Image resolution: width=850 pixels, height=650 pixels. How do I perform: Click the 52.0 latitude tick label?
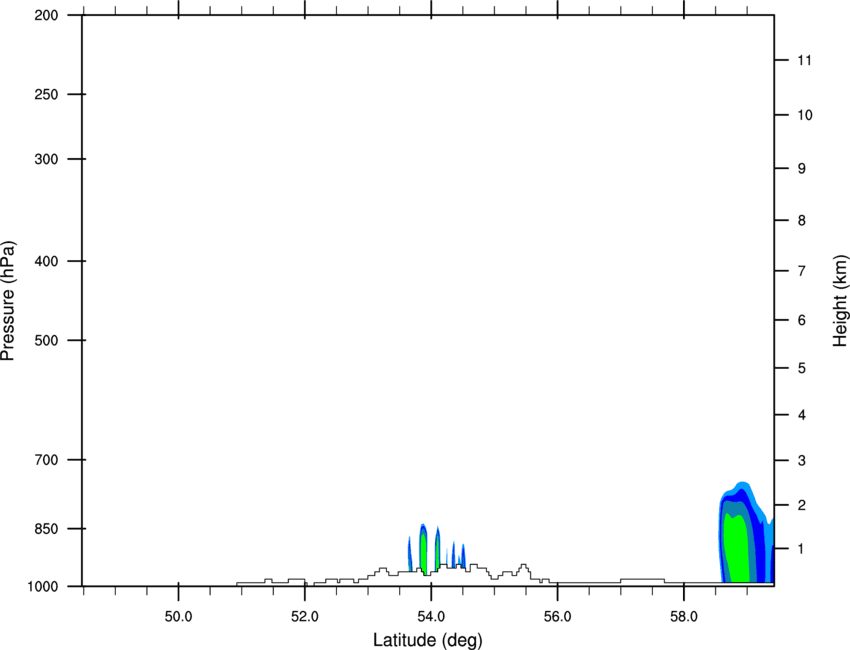tap(305, 617)
